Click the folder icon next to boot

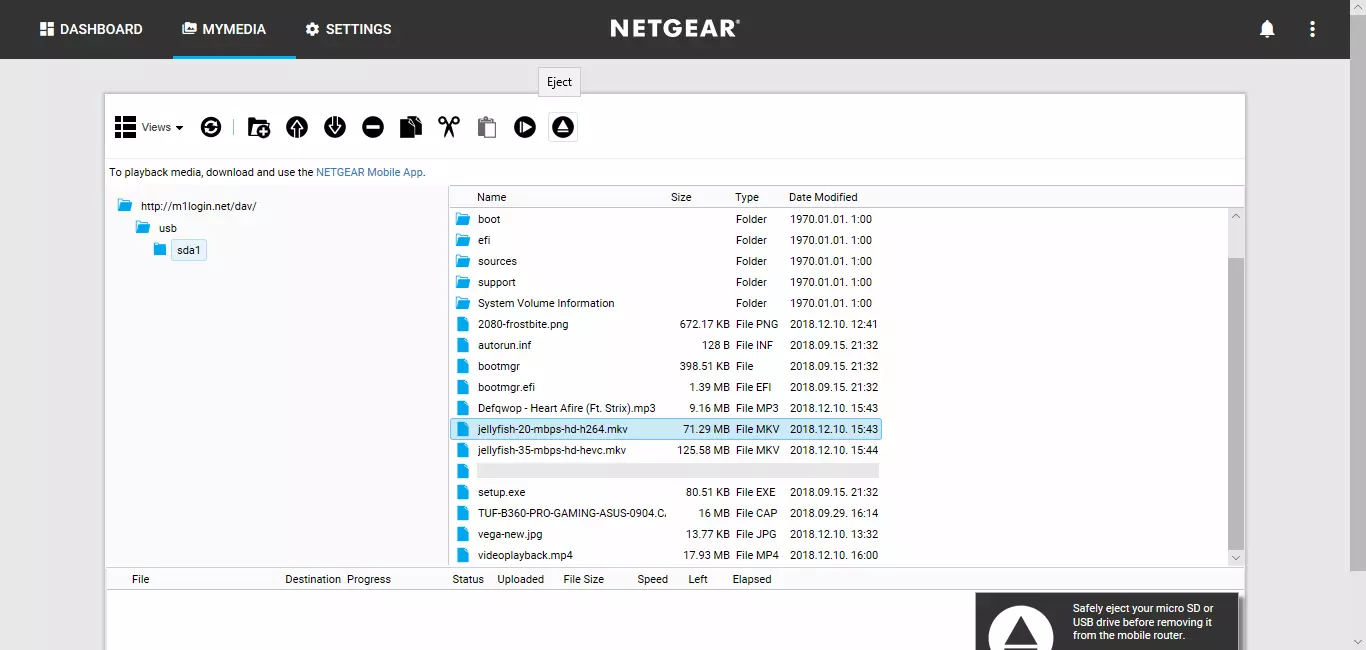pyautogui.click(x=462, y=219)
